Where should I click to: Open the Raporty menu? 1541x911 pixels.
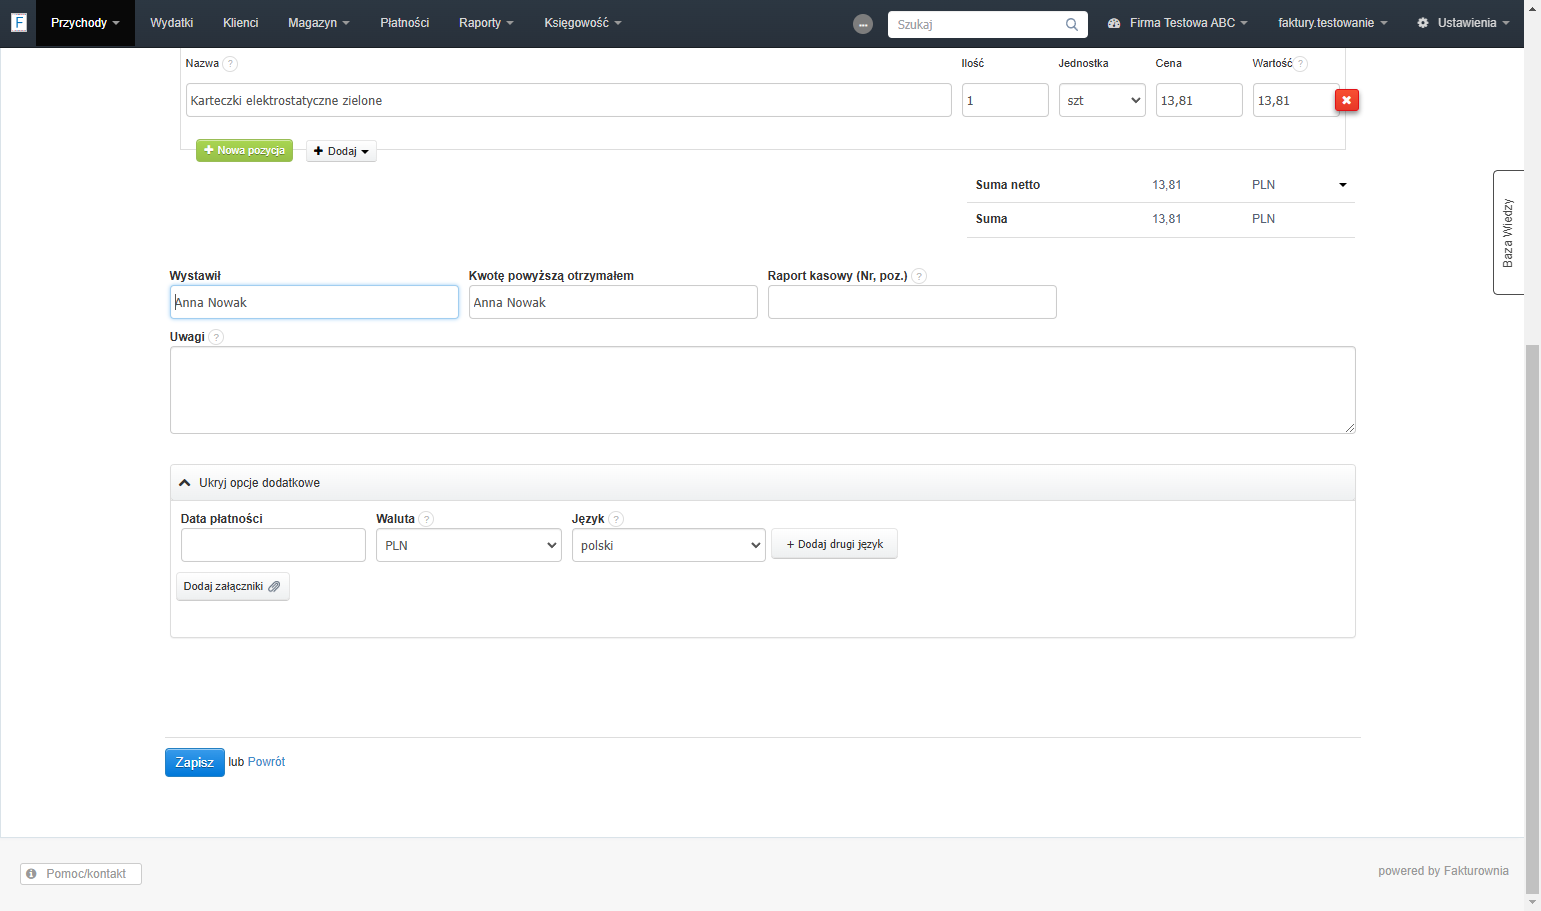[x=486, y=23]
